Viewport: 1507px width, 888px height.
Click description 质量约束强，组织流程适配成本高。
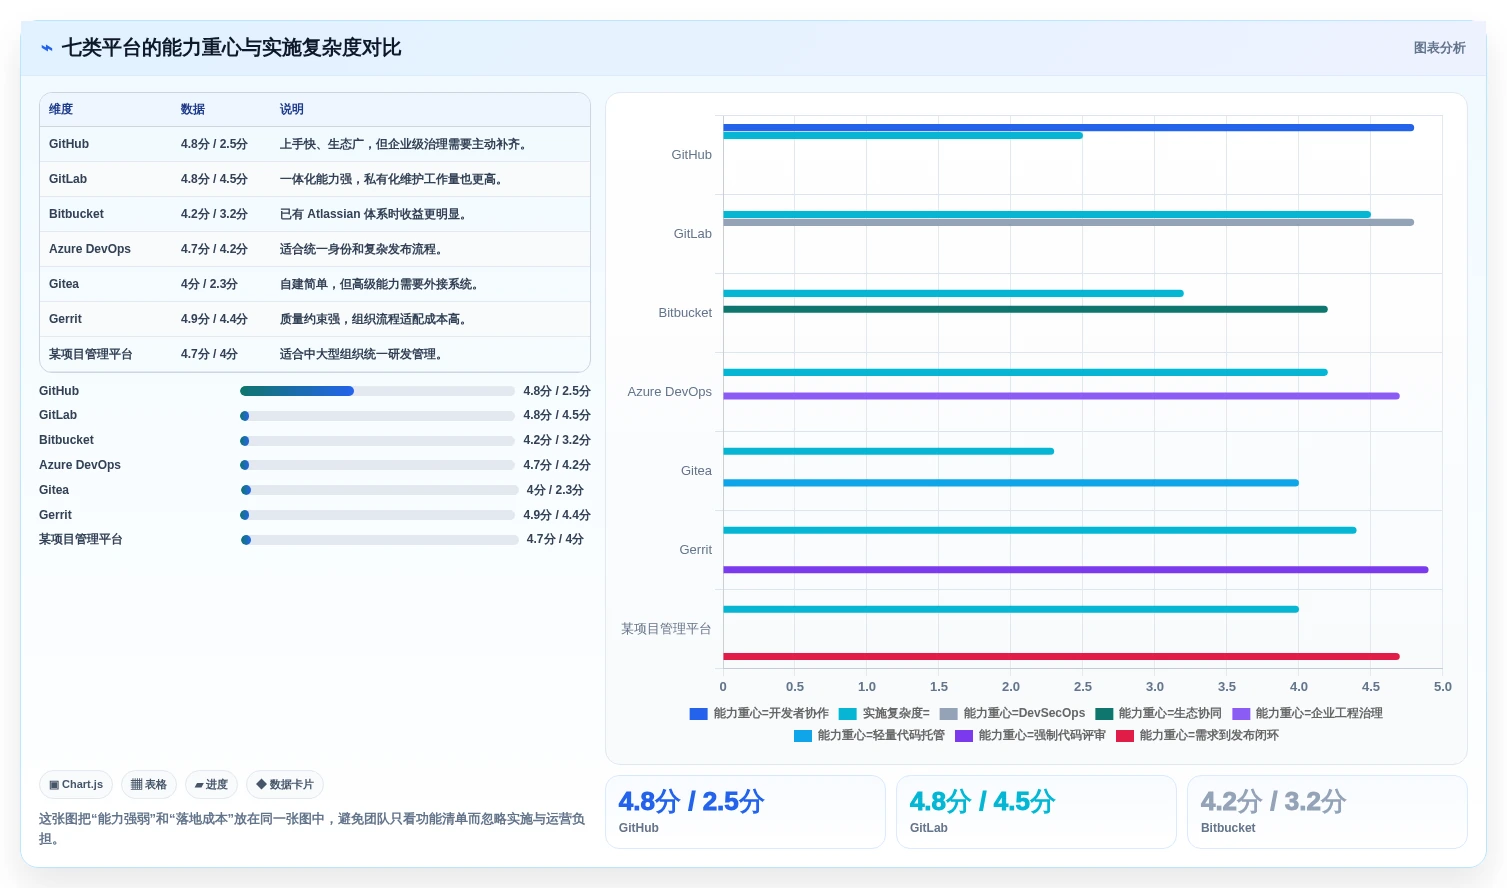point(373,319)
